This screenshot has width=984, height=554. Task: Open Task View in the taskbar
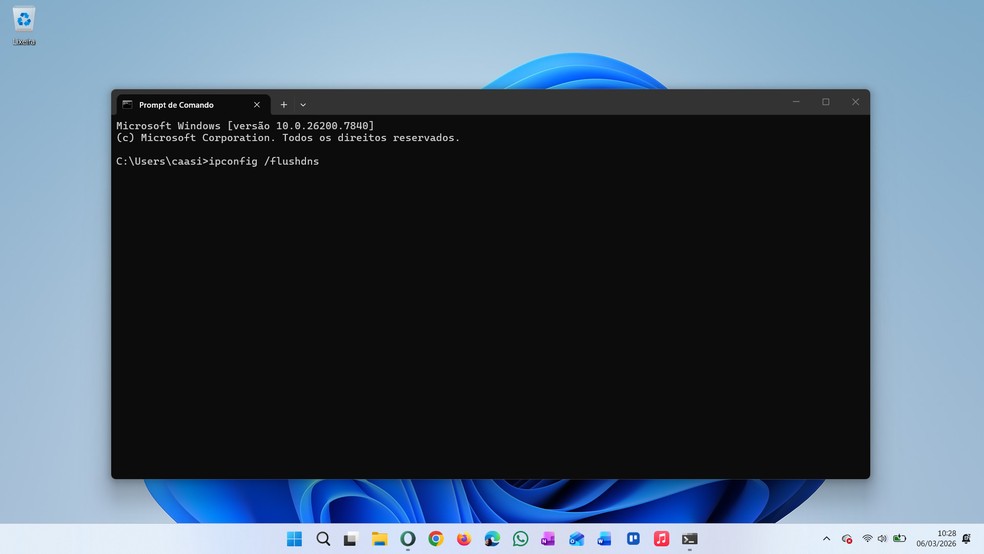point(351,539)
